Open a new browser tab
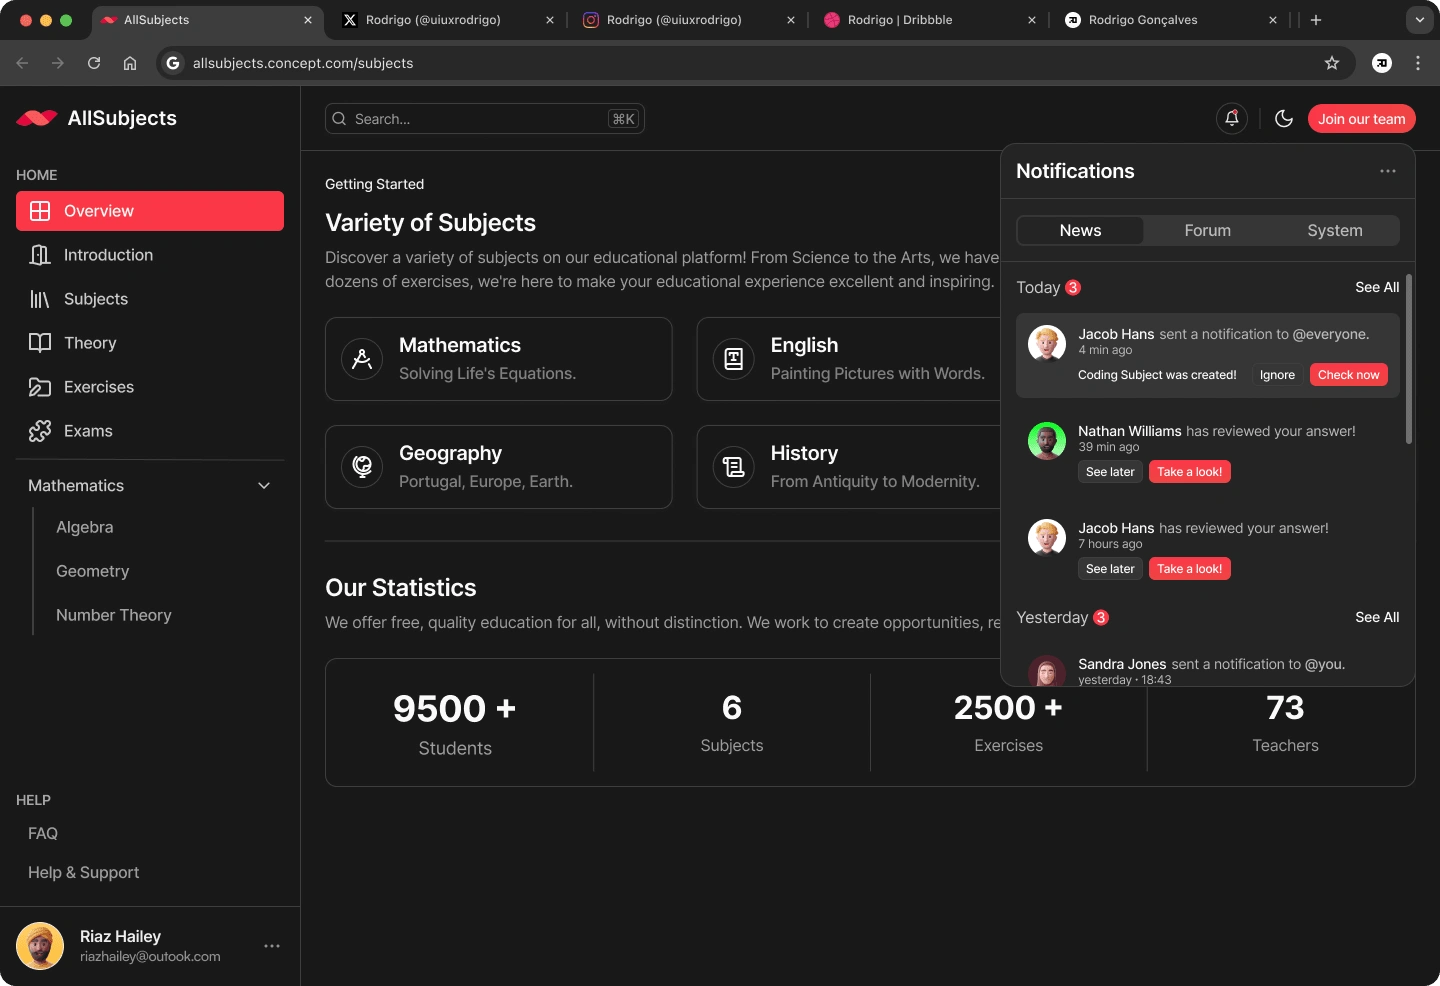Viewport: 1440px width, 986px height. coord(1316,20)
